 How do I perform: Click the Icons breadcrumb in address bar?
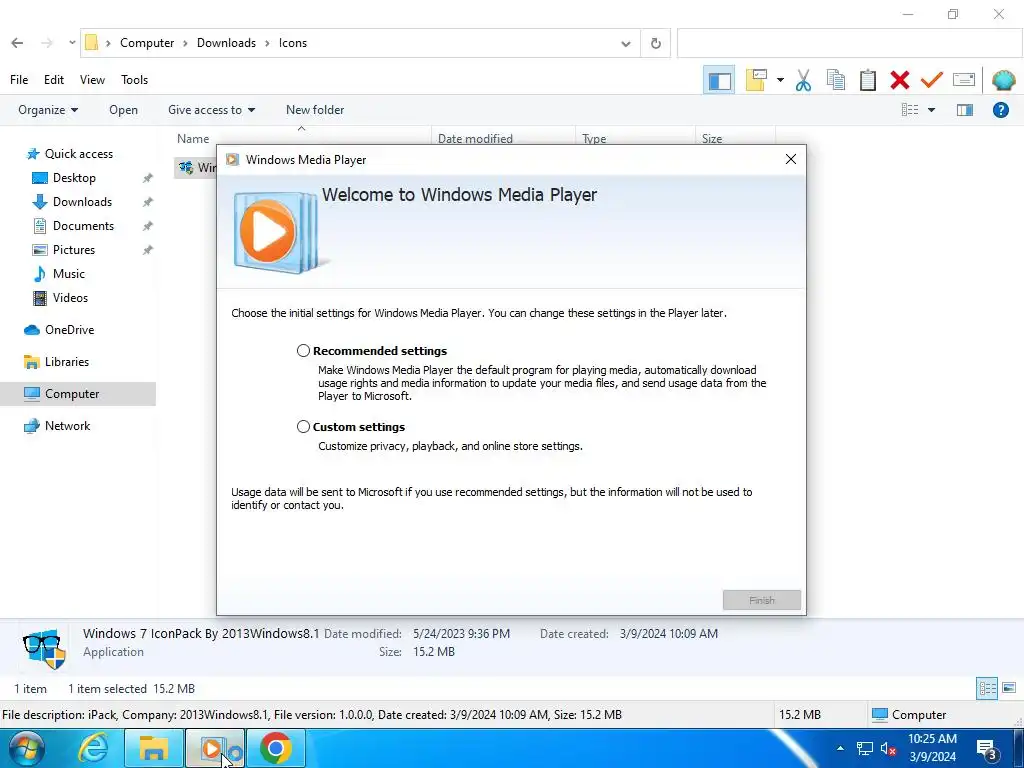click(293, 43)
